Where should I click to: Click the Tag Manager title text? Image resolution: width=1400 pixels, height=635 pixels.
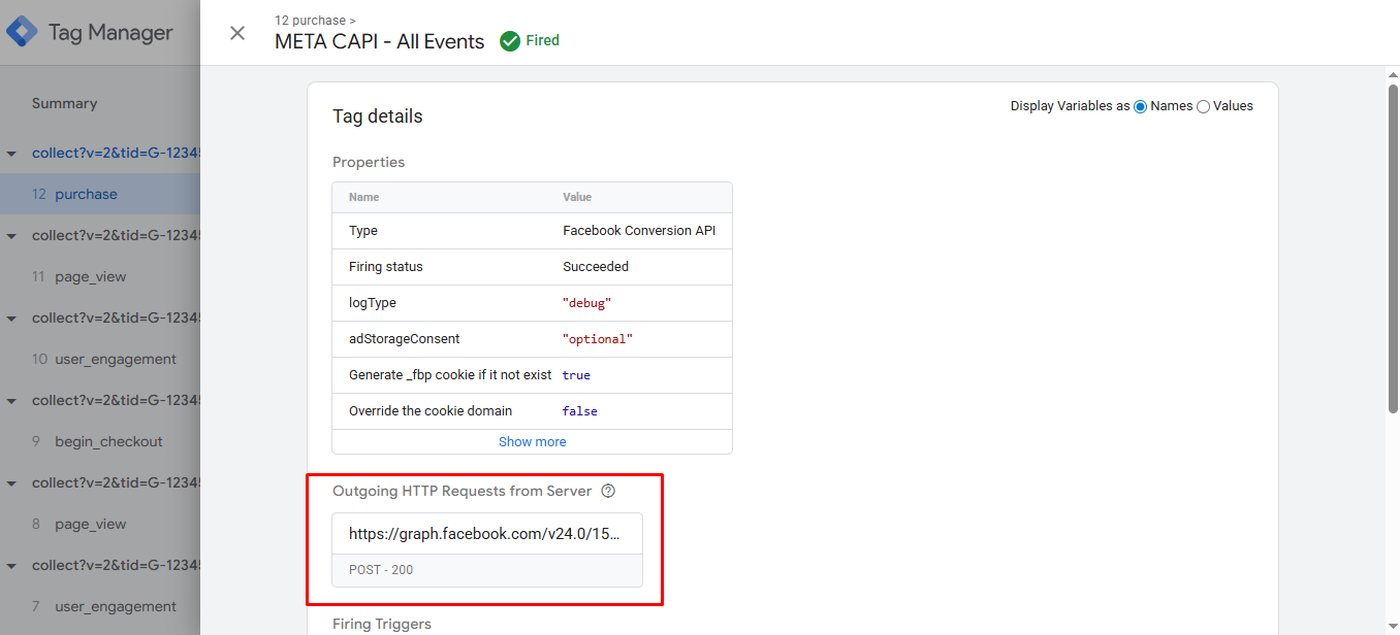click(x=111, y=32)
